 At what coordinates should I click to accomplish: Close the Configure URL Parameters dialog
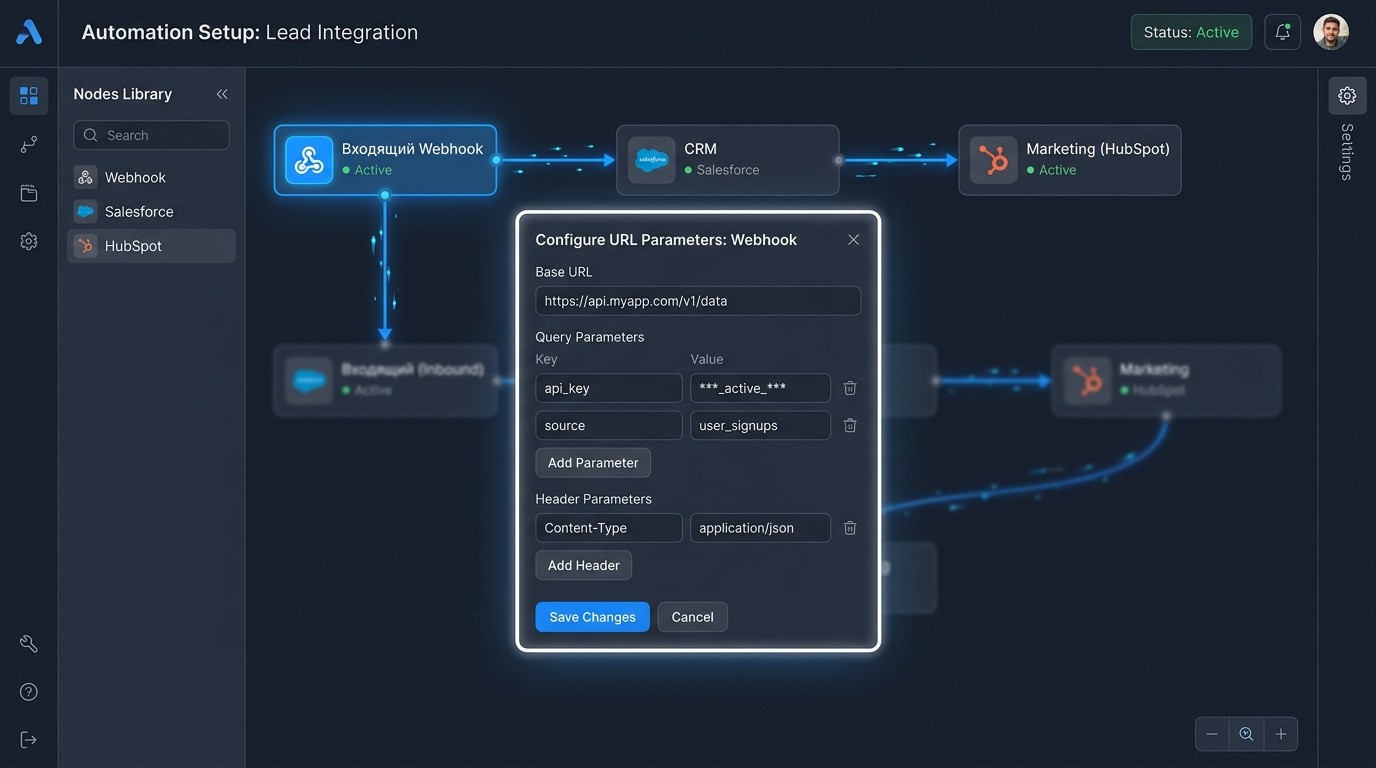click(853, 240)
